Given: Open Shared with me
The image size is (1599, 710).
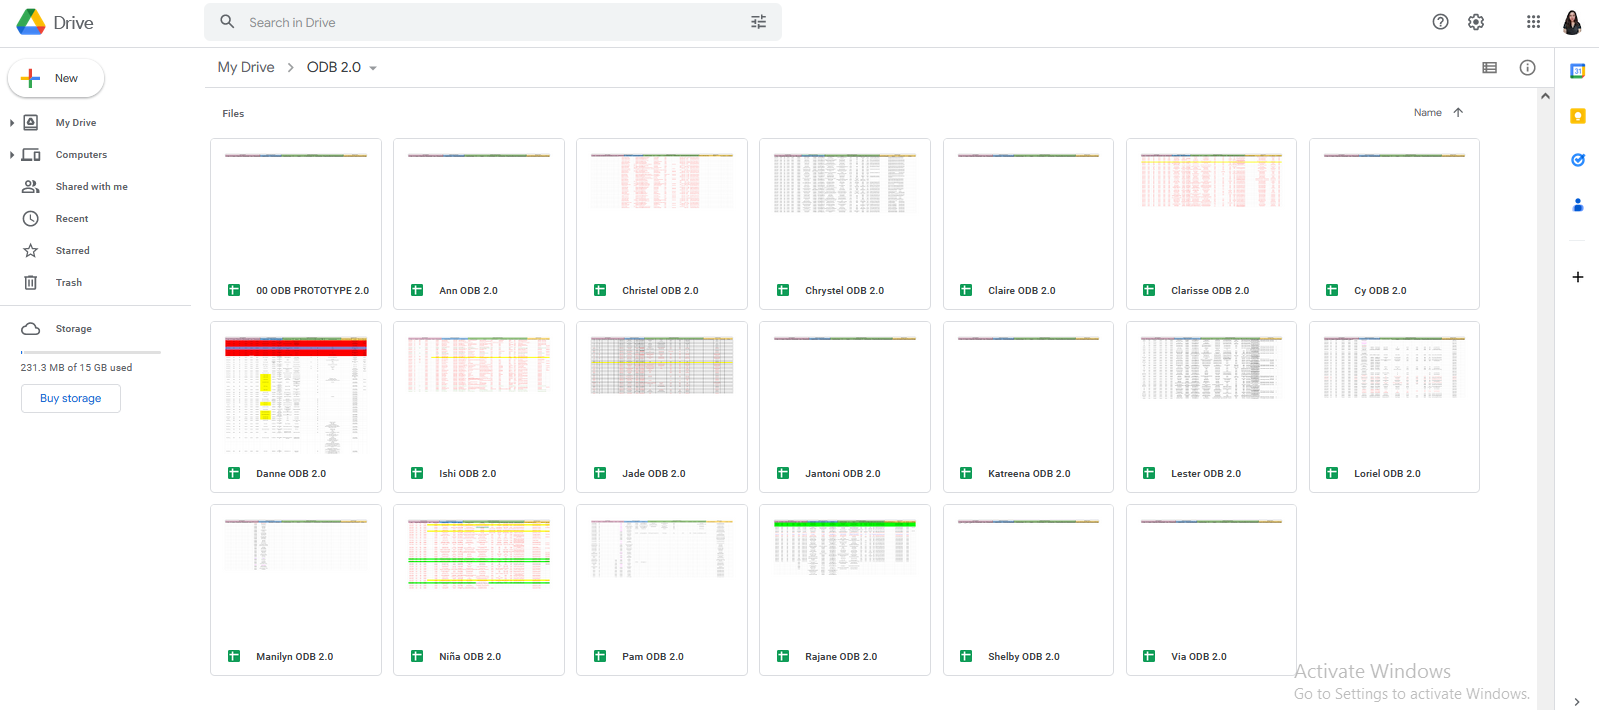Looking at the screenshot, I should pos(91,187).
